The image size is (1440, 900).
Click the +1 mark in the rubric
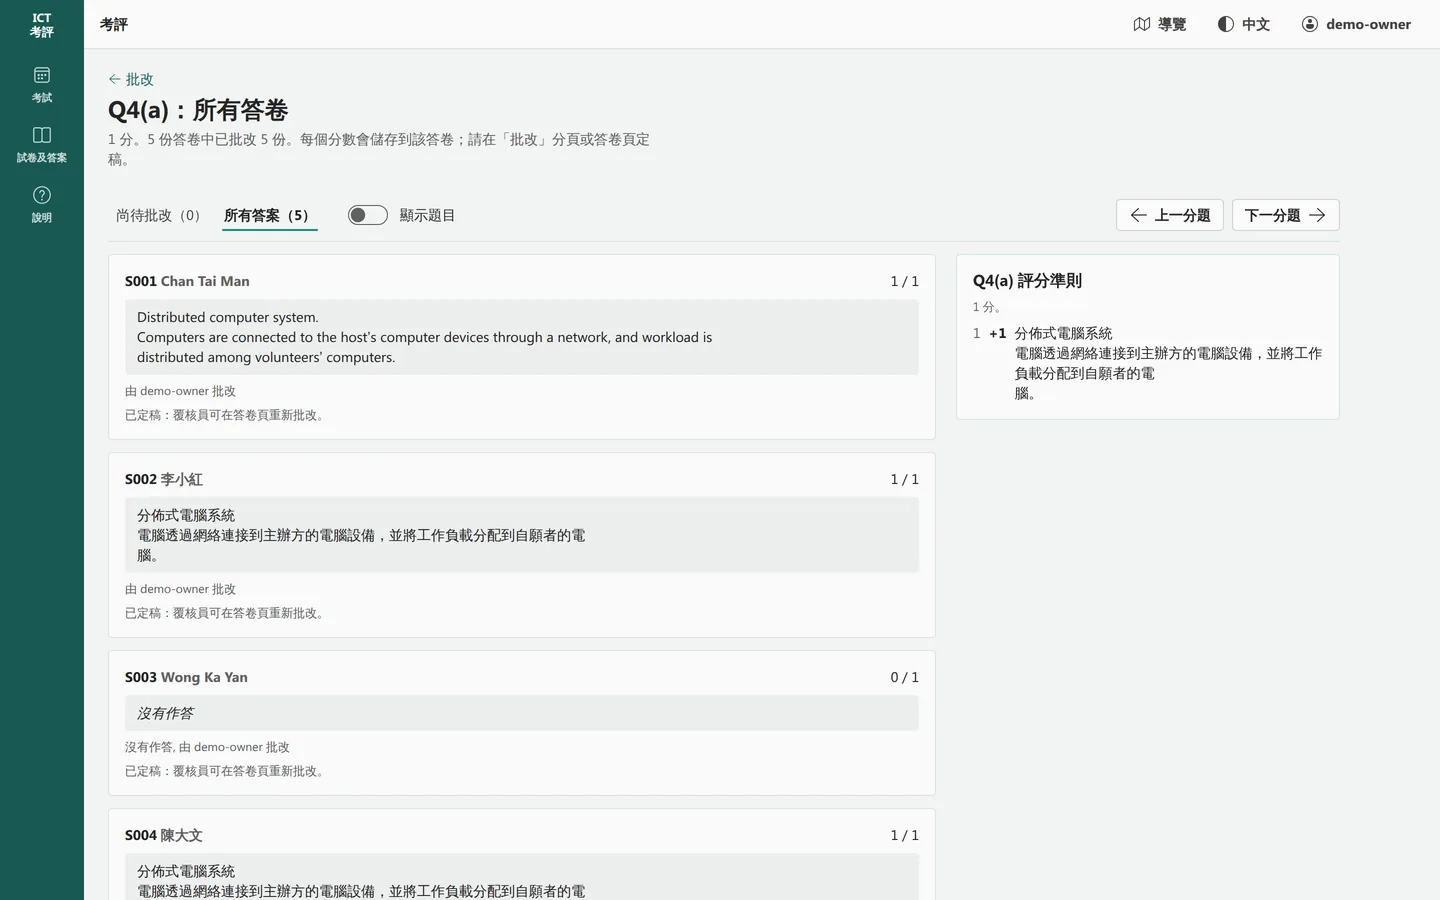click(998, 333)
